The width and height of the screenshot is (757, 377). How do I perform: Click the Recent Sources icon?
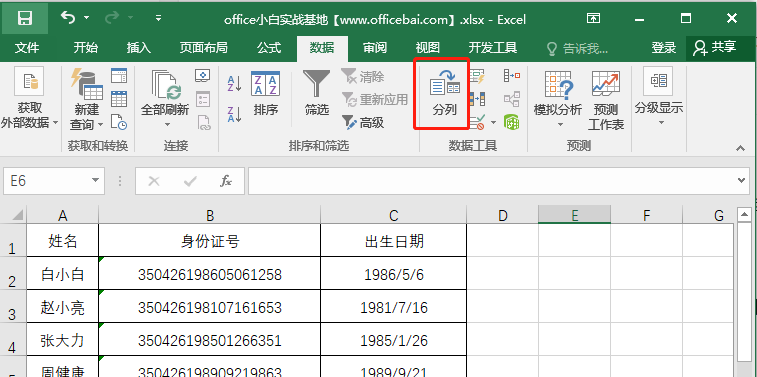[119, 122]
